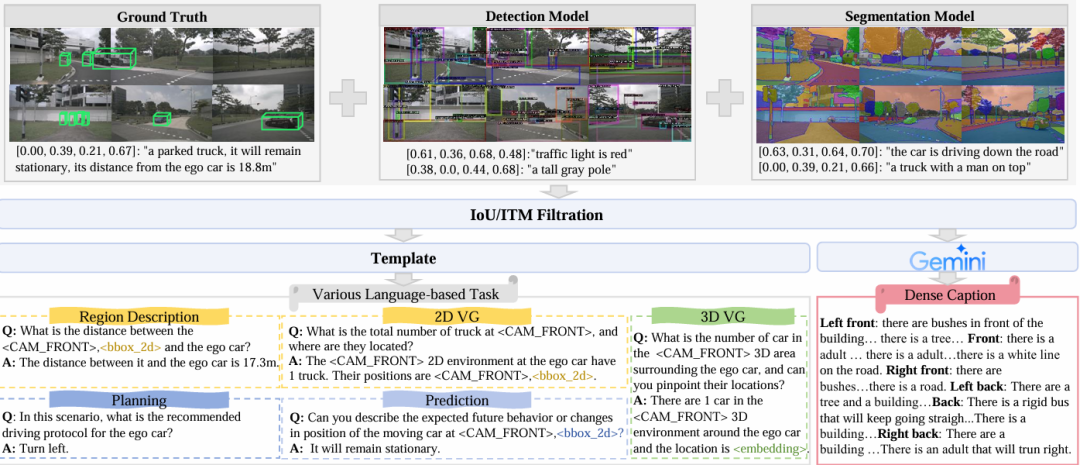Select the Planning label
Viewport: 1080px width, 465px height.
pyautogui.click(x=139, y=400)
